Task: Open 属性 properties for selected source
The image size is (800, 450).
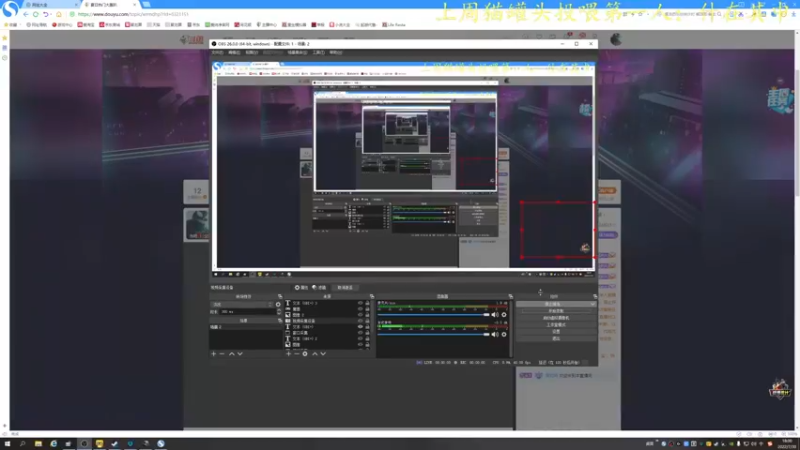Action: click(x=302, y=288)
